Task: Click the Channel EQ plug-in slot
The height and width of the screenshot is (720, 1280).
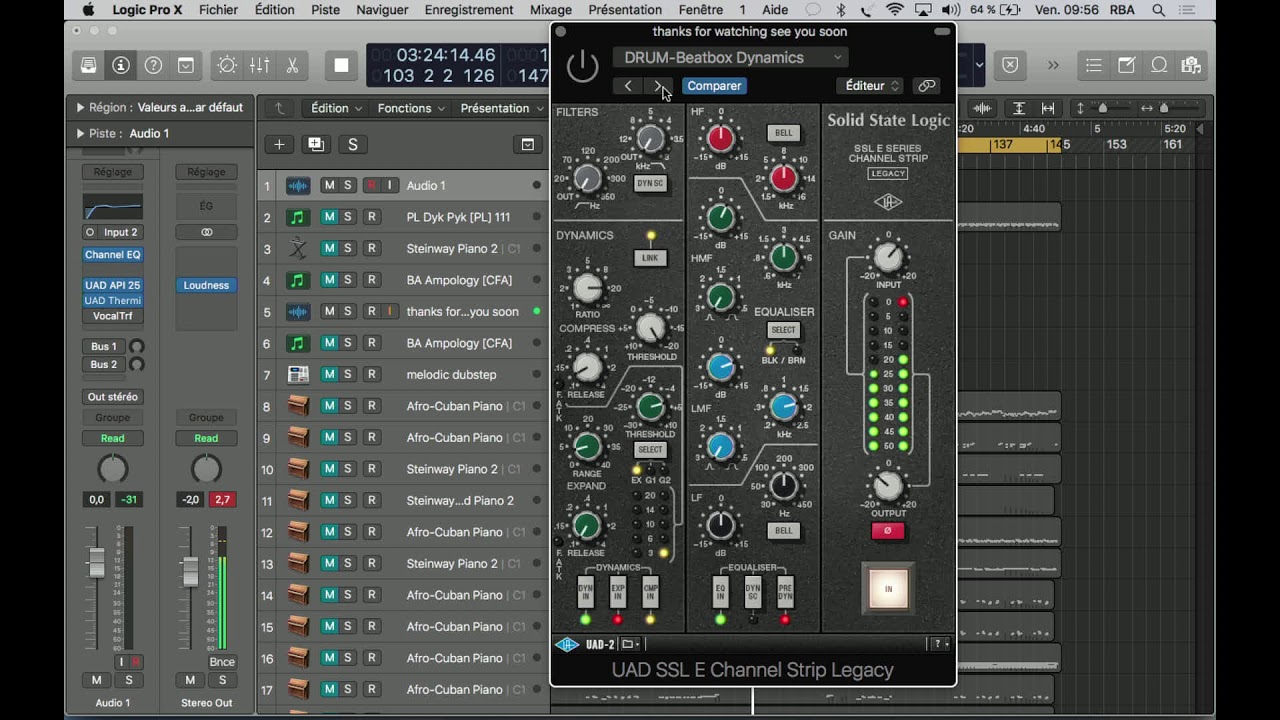Action: point(112,255)
